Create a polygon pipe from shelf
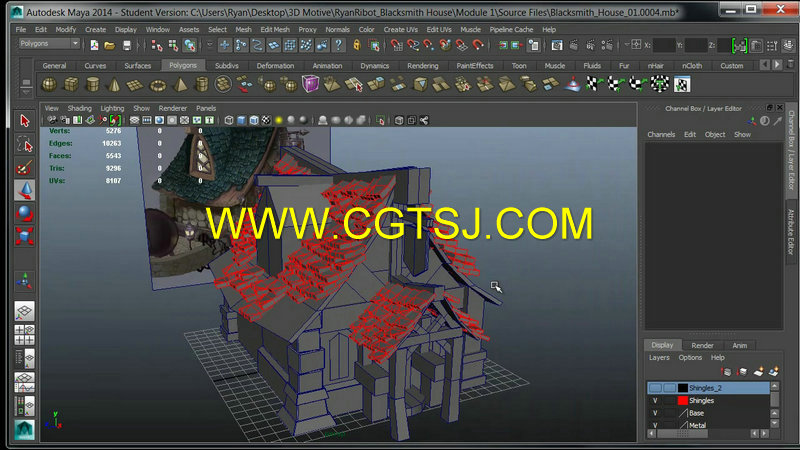Viewport: 800px width, 450px height. click(x=202, y=85)
